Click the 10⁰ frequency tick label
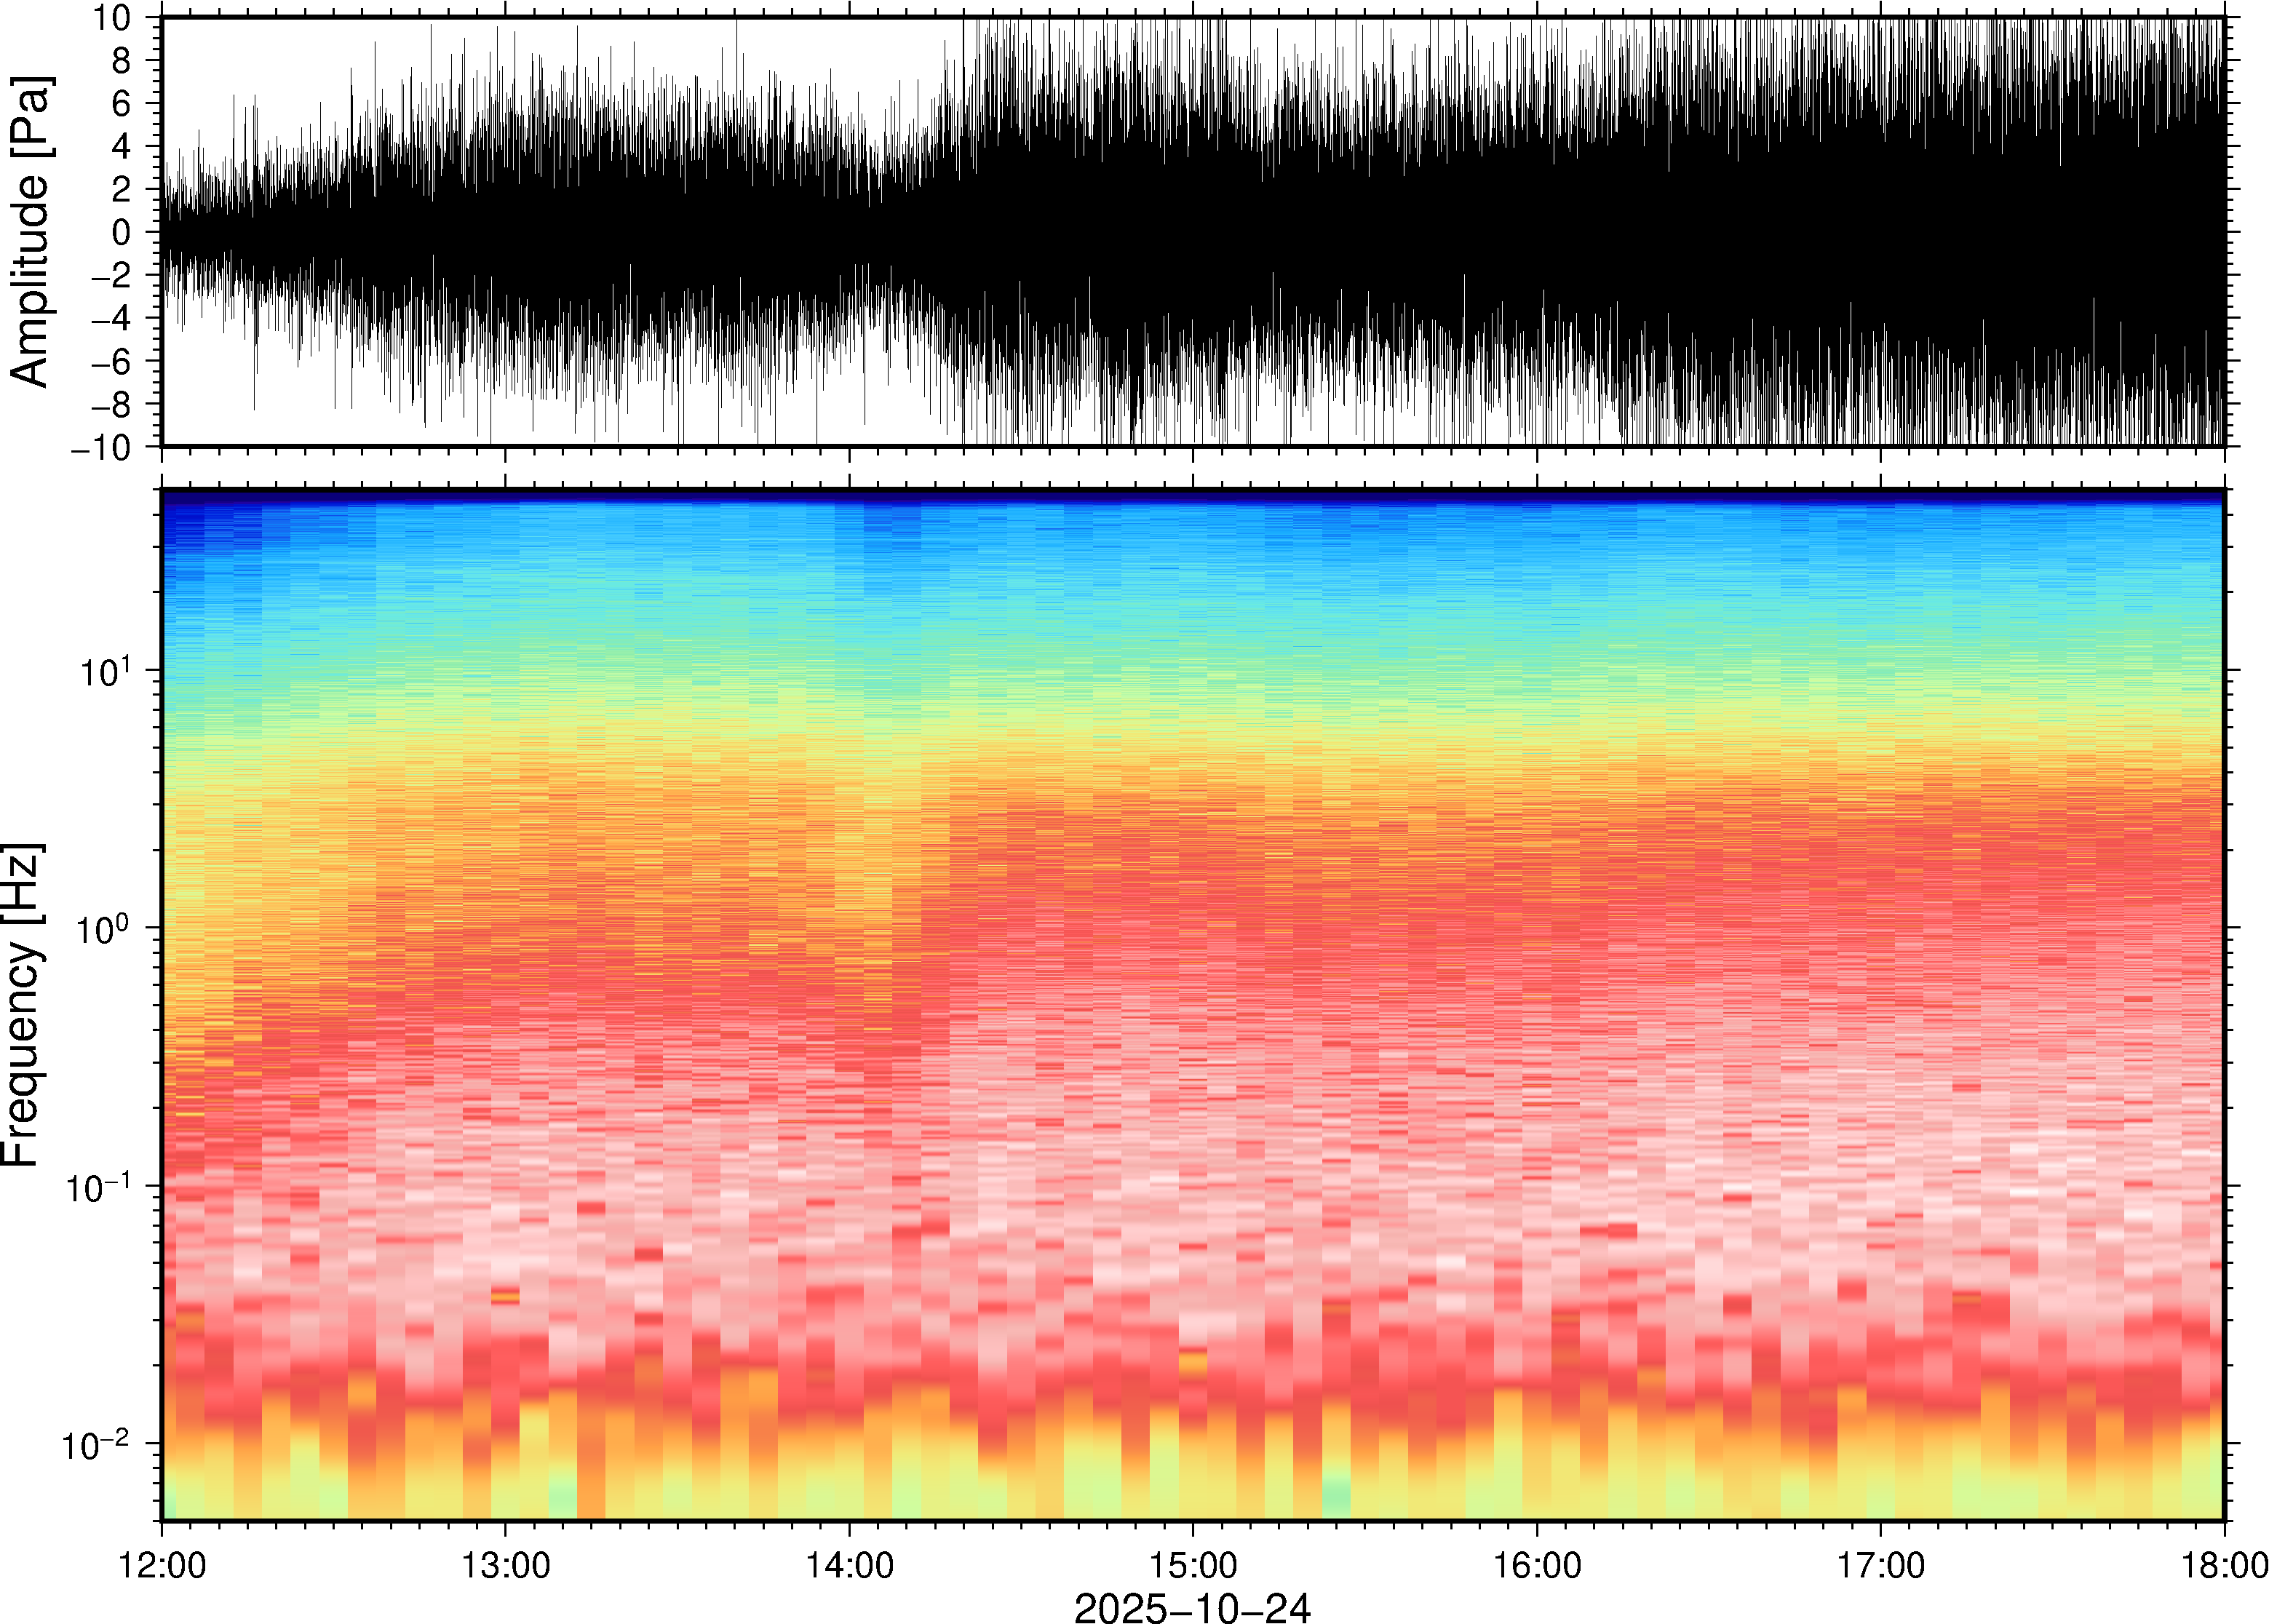 pyautogui.click(x=105, y=928)
